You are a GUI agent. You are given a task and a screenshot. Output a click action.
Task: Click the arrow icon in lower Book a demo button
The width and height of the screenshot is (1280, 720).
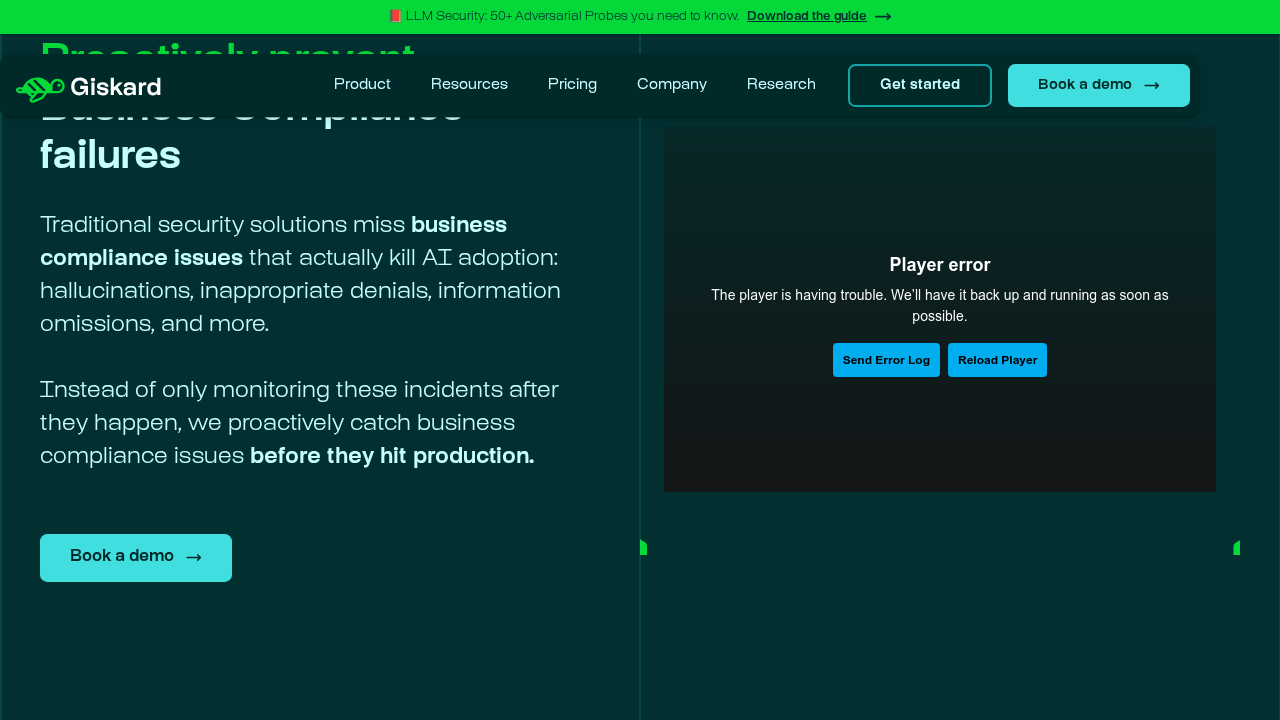pyautogui.click(x=194, y=557)
